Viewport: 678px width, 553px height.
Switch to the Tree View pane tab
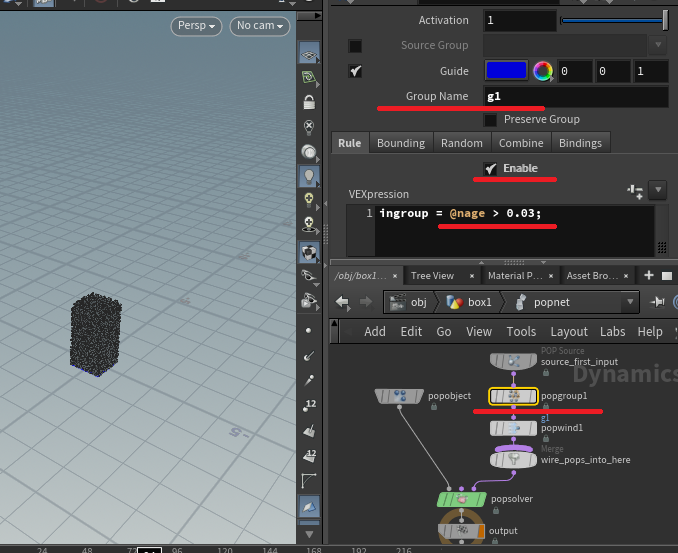[432, 276]
